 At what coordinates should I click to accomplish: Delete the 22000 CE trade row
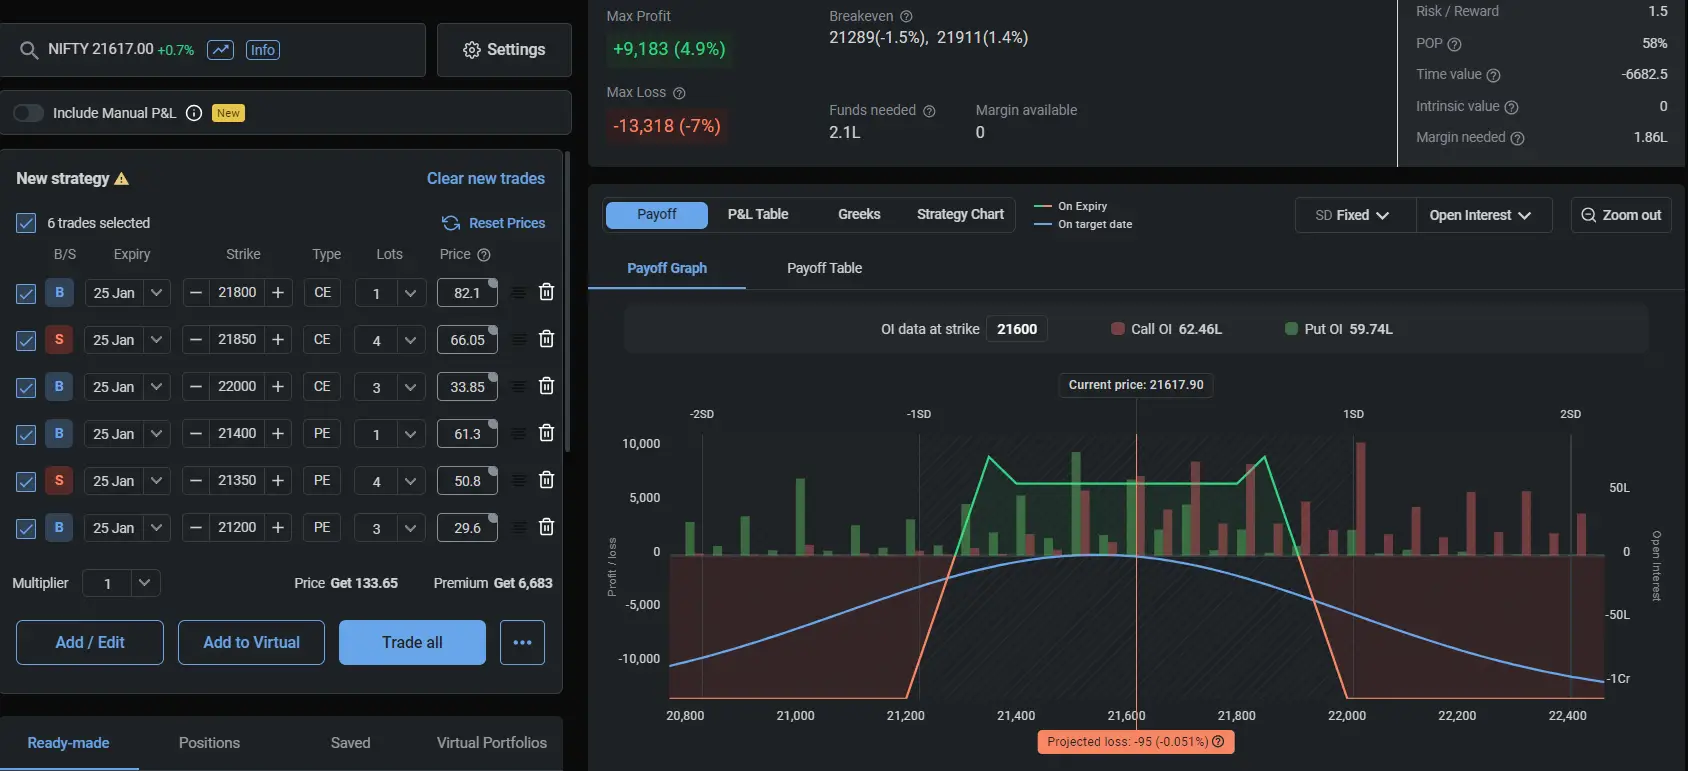click(546, 386)
